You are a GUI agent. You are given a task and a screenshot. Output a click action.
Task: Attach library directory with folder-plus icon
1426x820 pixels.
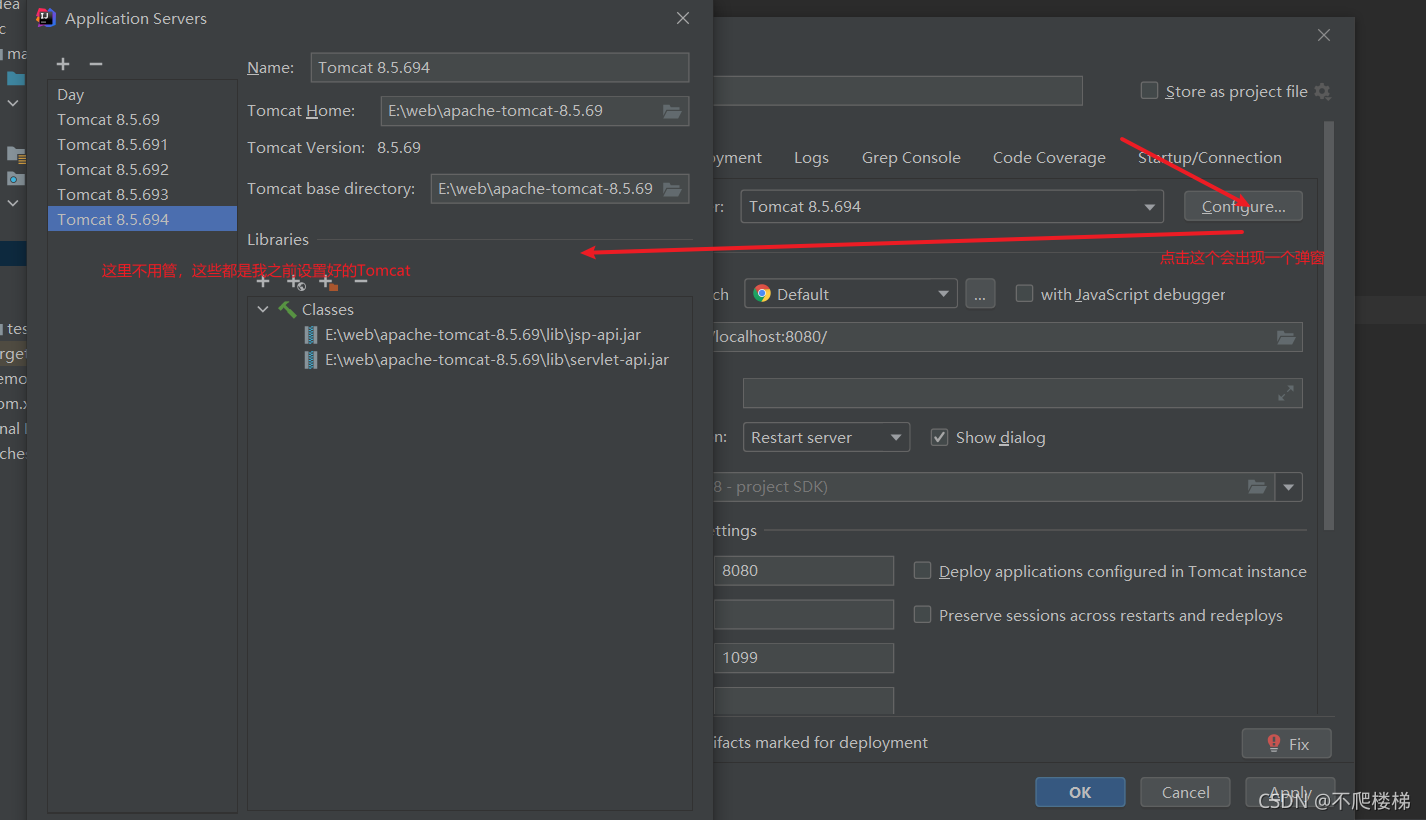pos(328,283)
